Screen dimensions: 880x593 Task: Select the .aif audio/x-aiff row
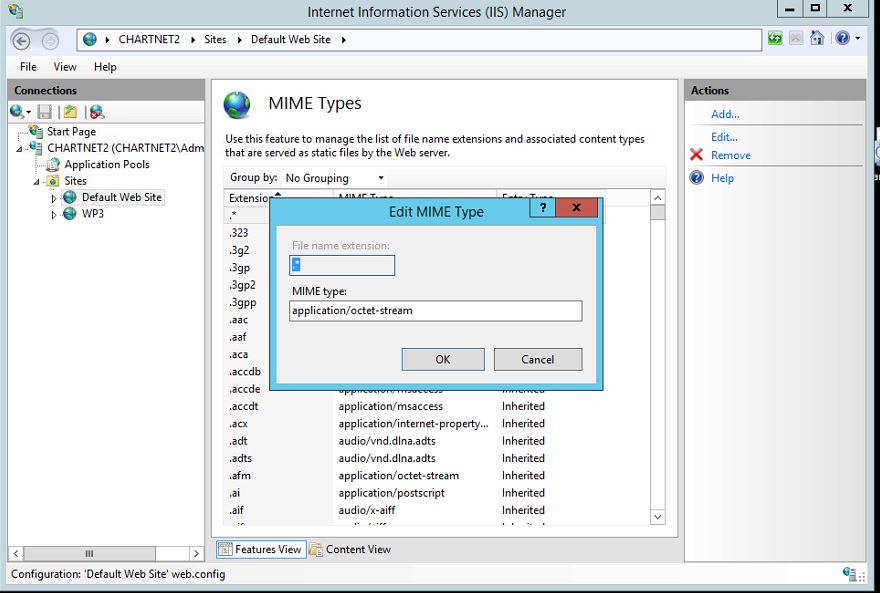438,511
